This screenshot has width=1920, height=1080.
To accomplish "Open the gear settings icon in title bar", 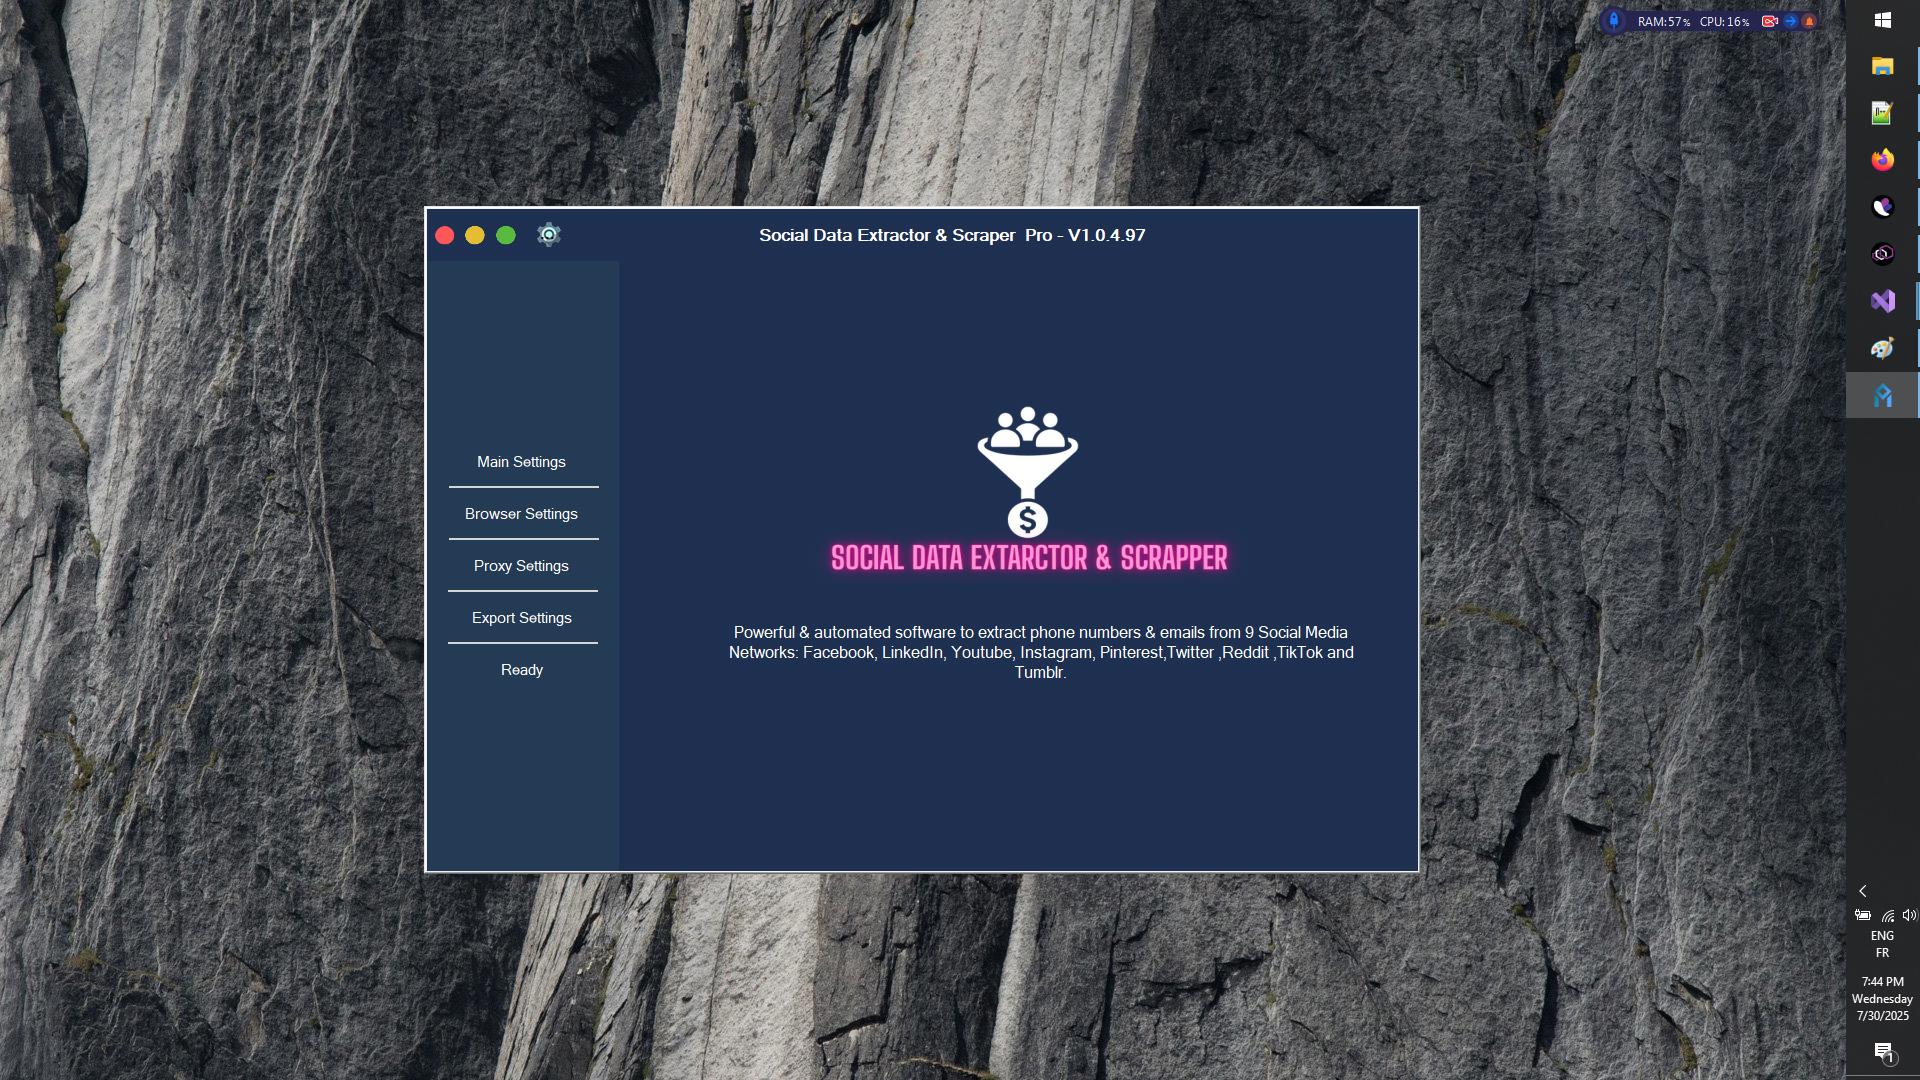I will coord(548,235).
